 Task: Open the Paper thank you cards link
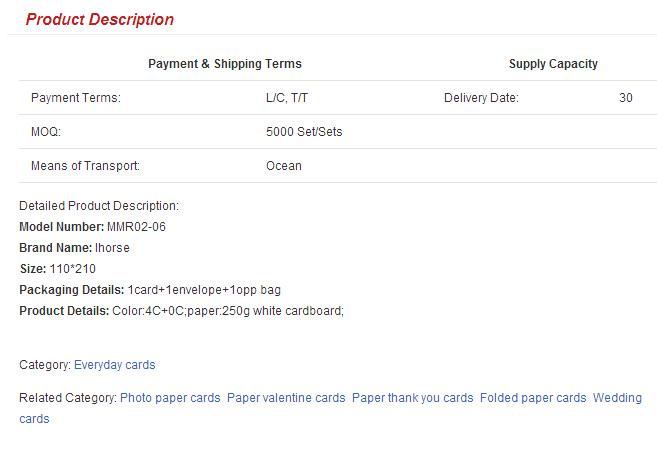coord(413,398)
